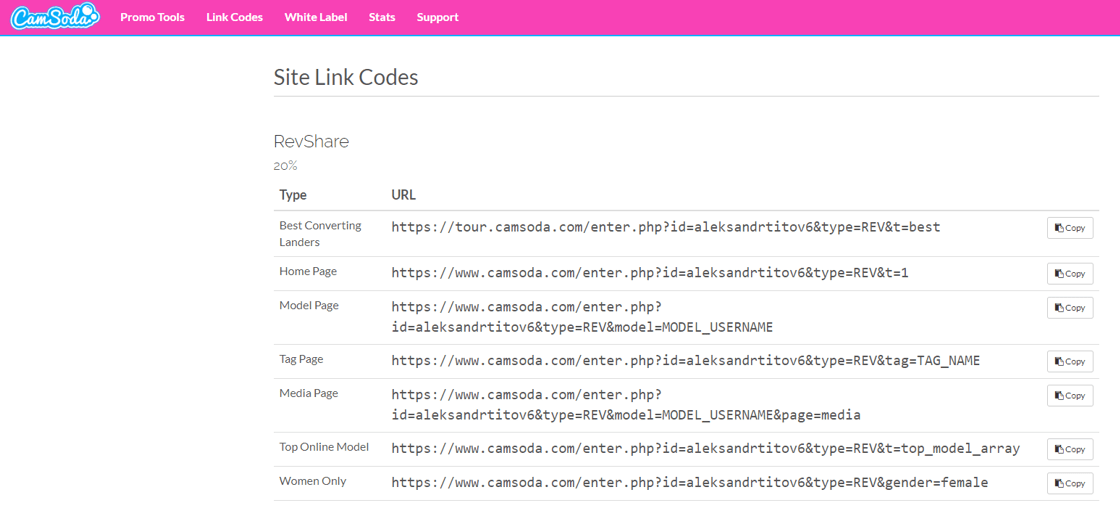Copy the Home Page link code
Screen dimensions: 1120x506
tap(1070, 274)
